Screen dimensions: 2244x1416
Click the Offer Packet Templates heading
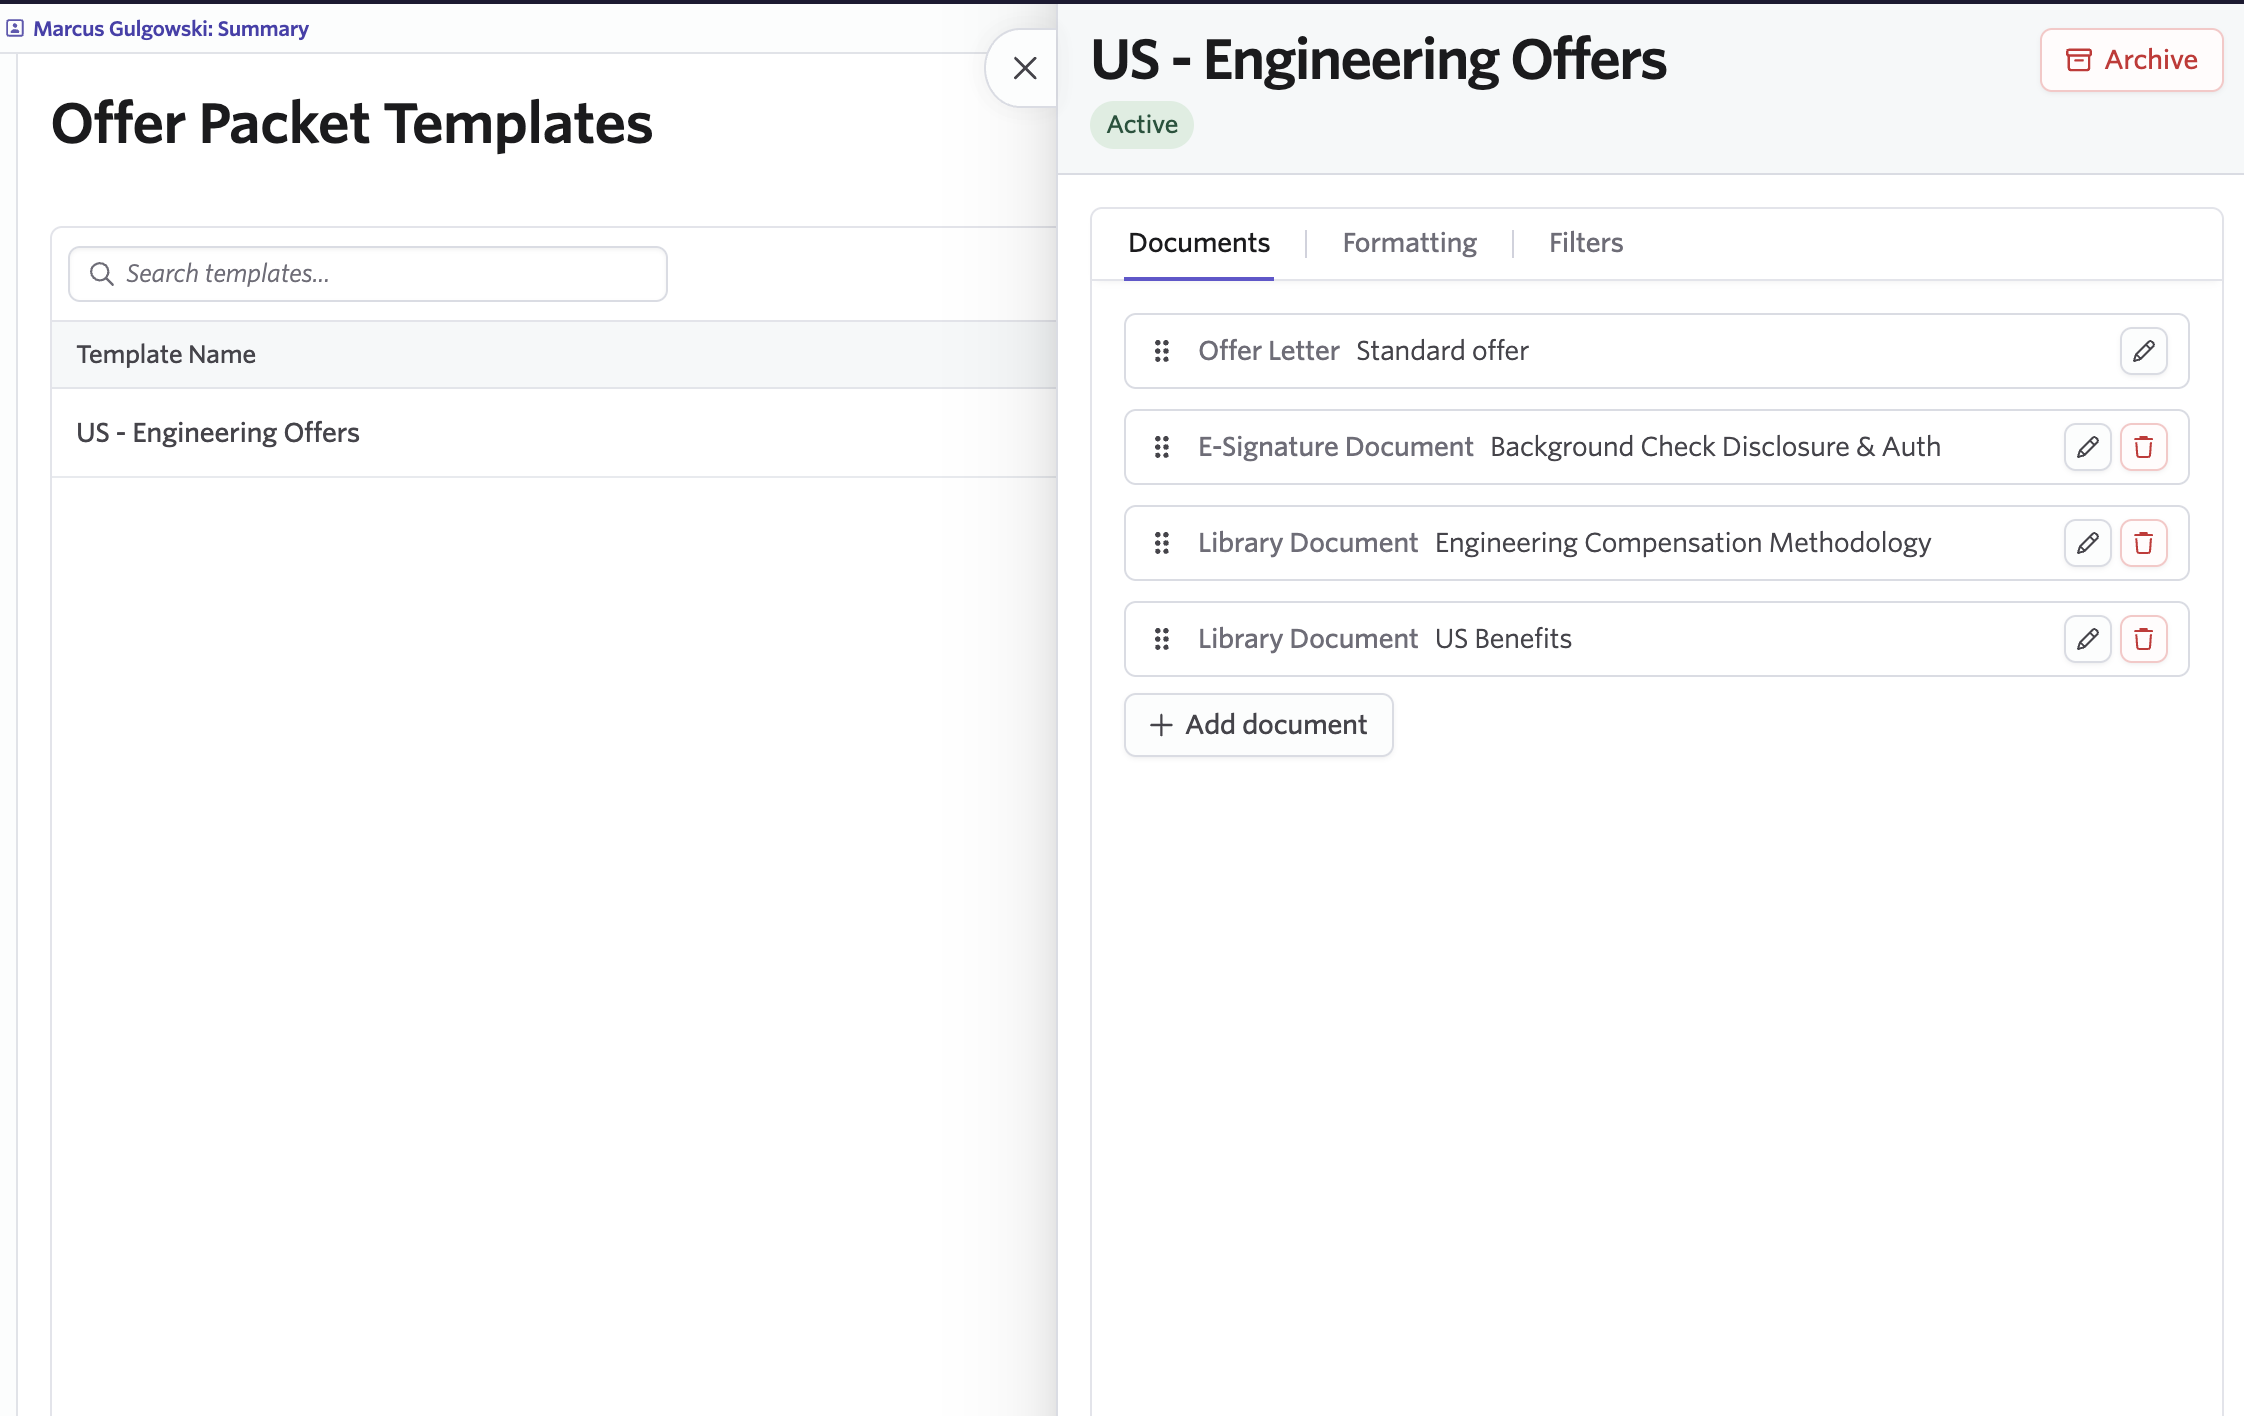pyautogui.click(x=352, y=124)
